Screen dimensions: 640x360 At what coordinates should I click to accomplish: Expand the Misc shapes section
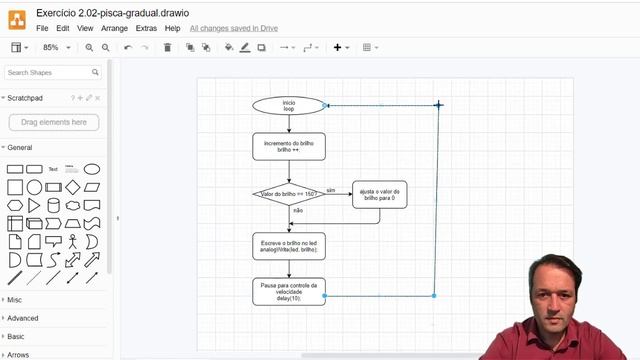pyautogui.click(x=12, y=300)
